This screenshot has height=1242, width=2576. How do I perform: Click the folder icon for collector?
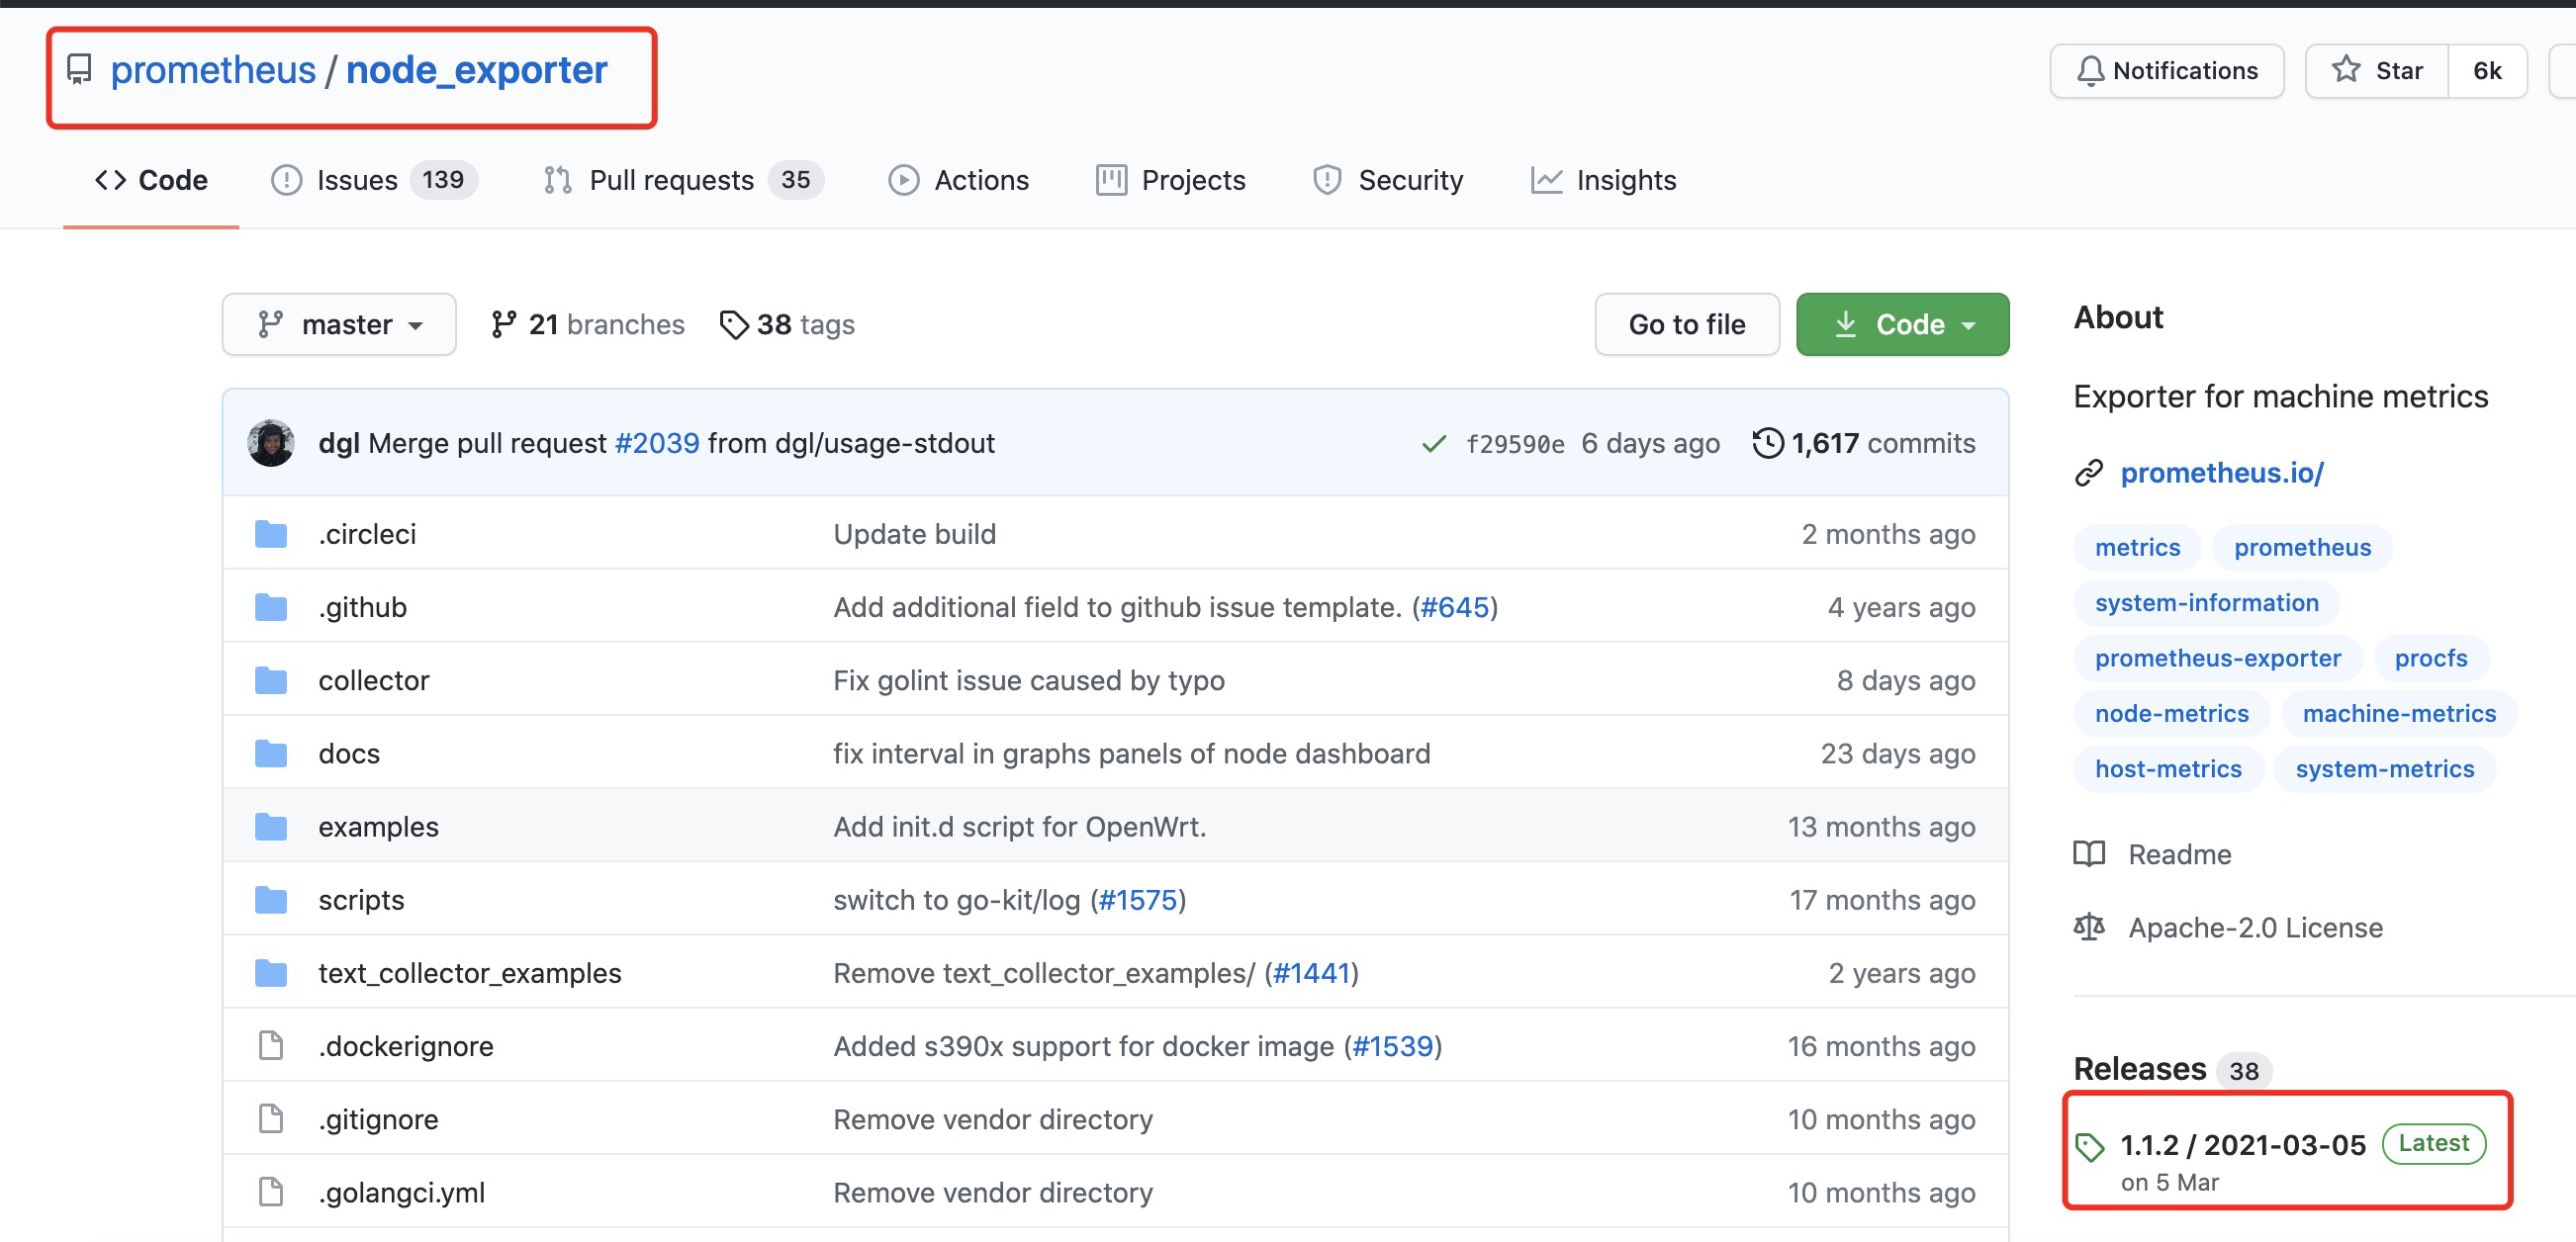(x=271, y=680)
